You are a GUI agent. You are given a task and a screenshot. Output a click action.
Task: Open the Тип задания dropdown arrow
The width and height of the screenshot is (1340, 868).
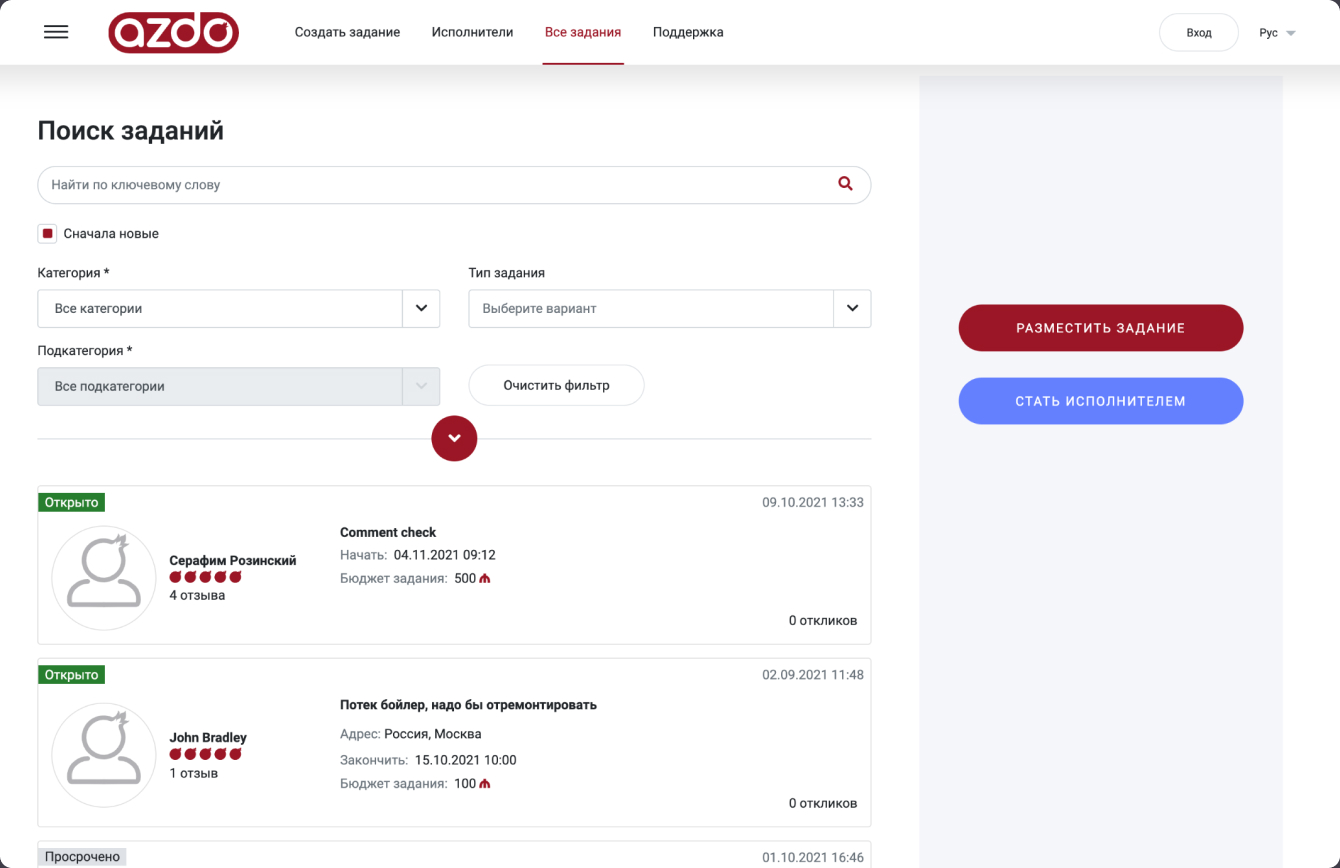[x=852, y=309]
